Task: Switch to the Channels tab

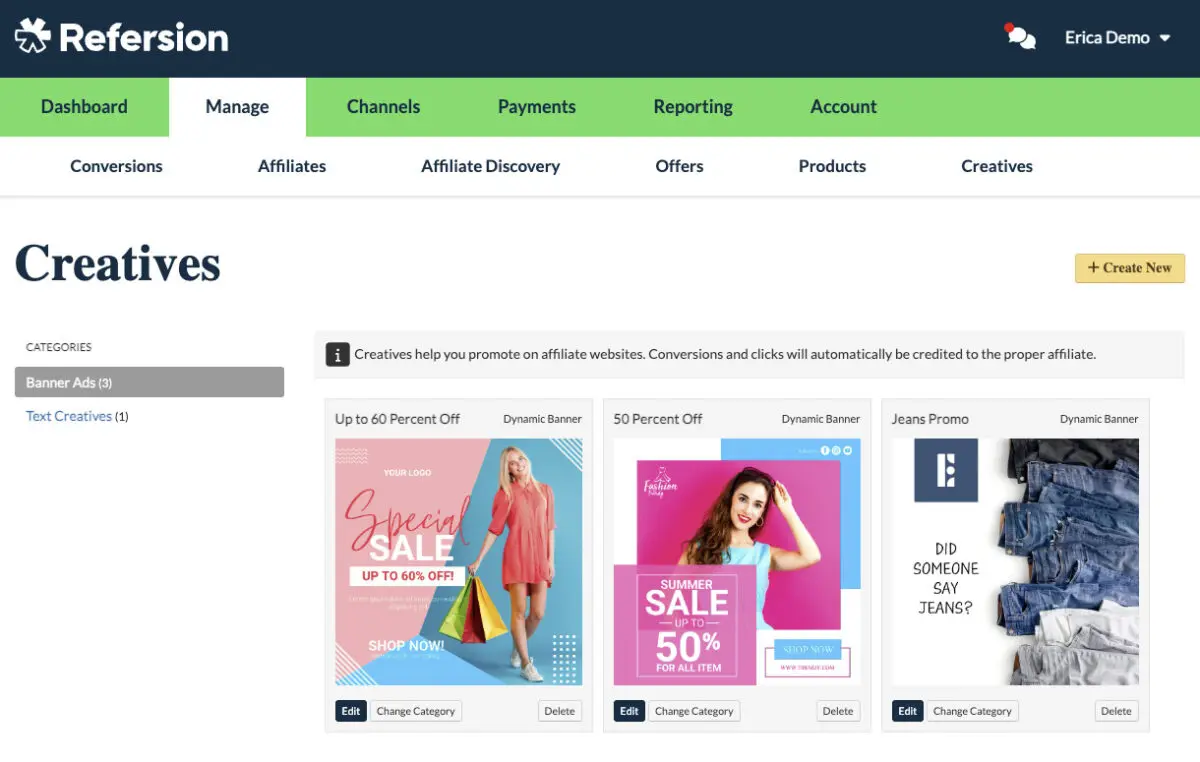Action: coord(383,107)
